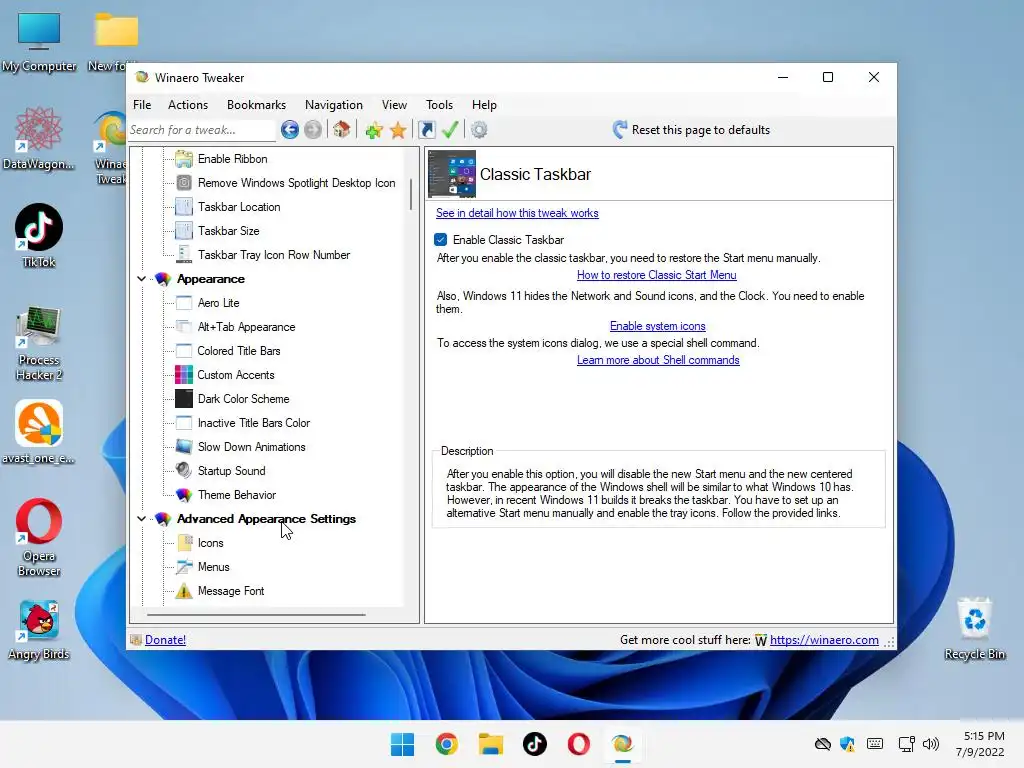Open the File menu
Viewport: 1024px width, 768px height.
click(x=142, y=104)
